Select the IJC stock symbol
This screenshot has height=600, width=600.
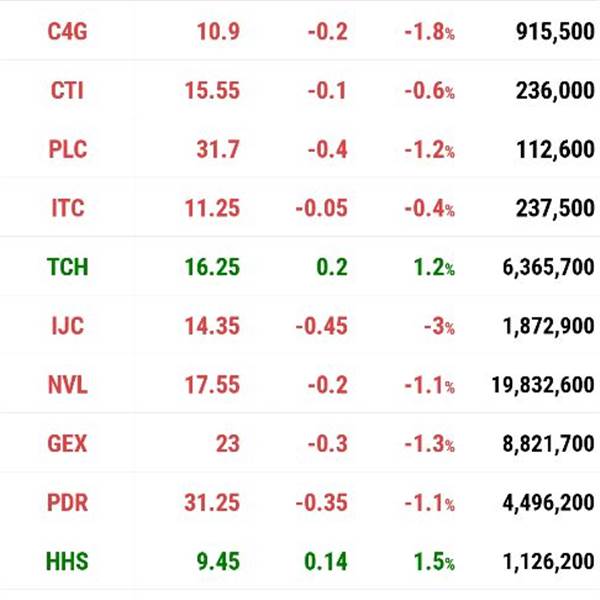coord(68,326)
